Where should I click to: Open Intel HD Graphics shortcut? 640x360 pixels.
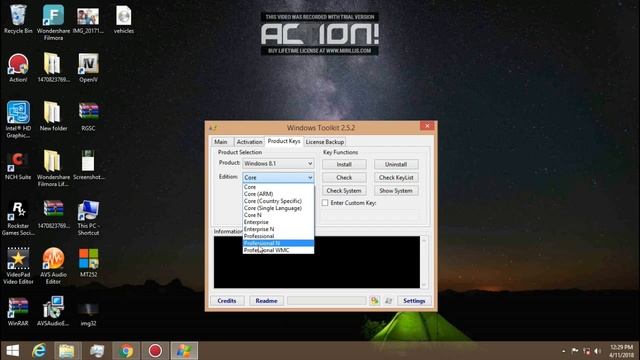coord(18,120)
